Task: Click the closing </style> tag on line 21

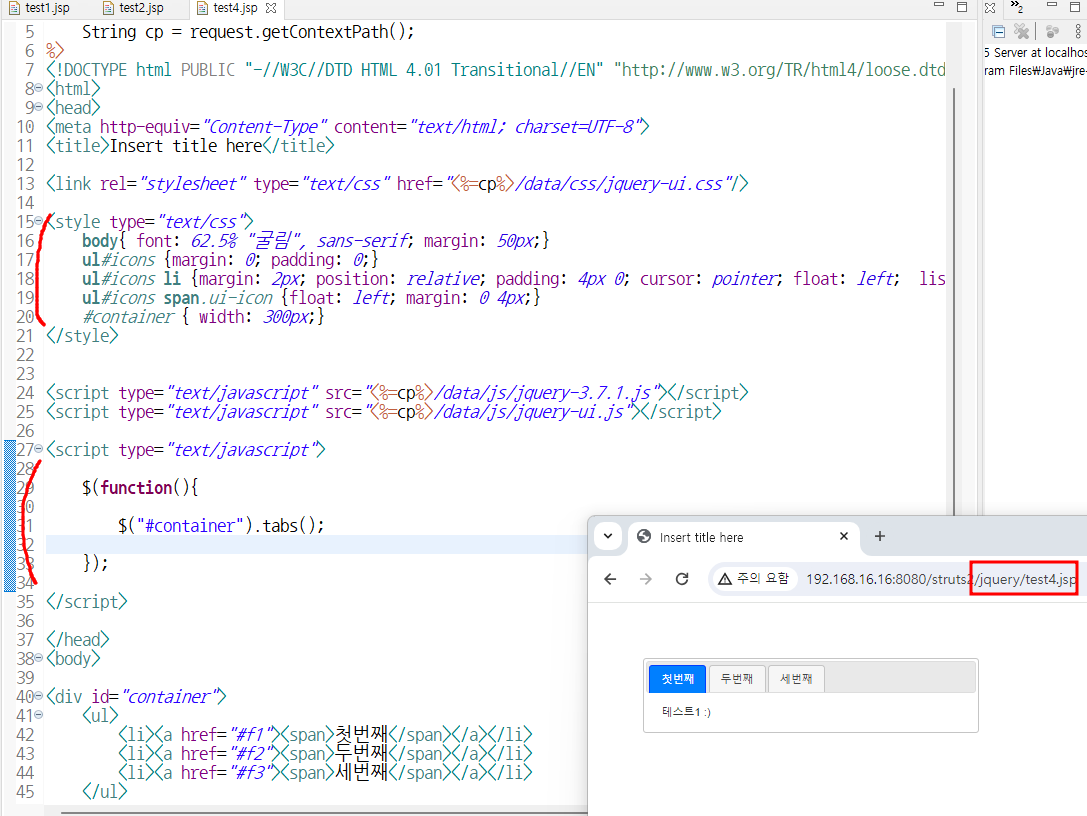Action: (82, 336)
